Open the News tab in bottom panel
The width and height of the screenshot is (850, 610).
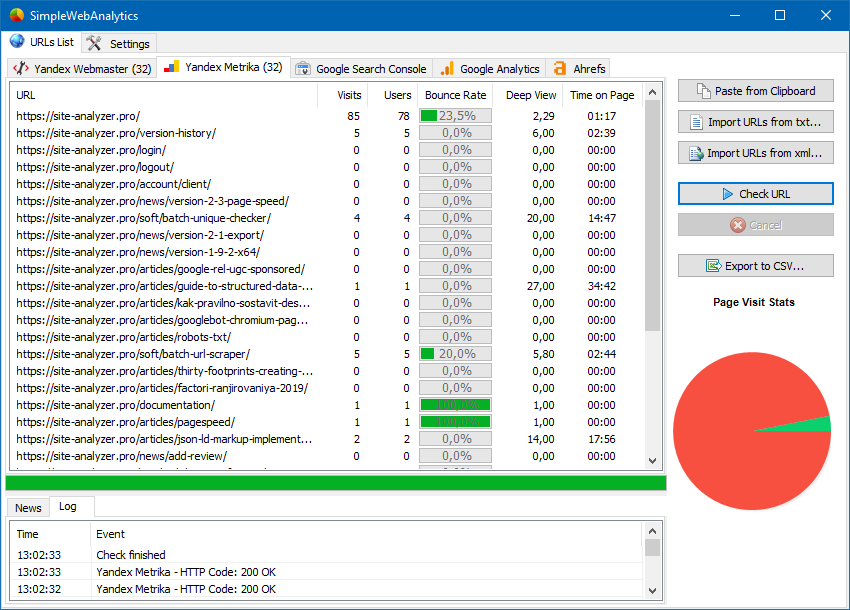[x=28, y=508]
